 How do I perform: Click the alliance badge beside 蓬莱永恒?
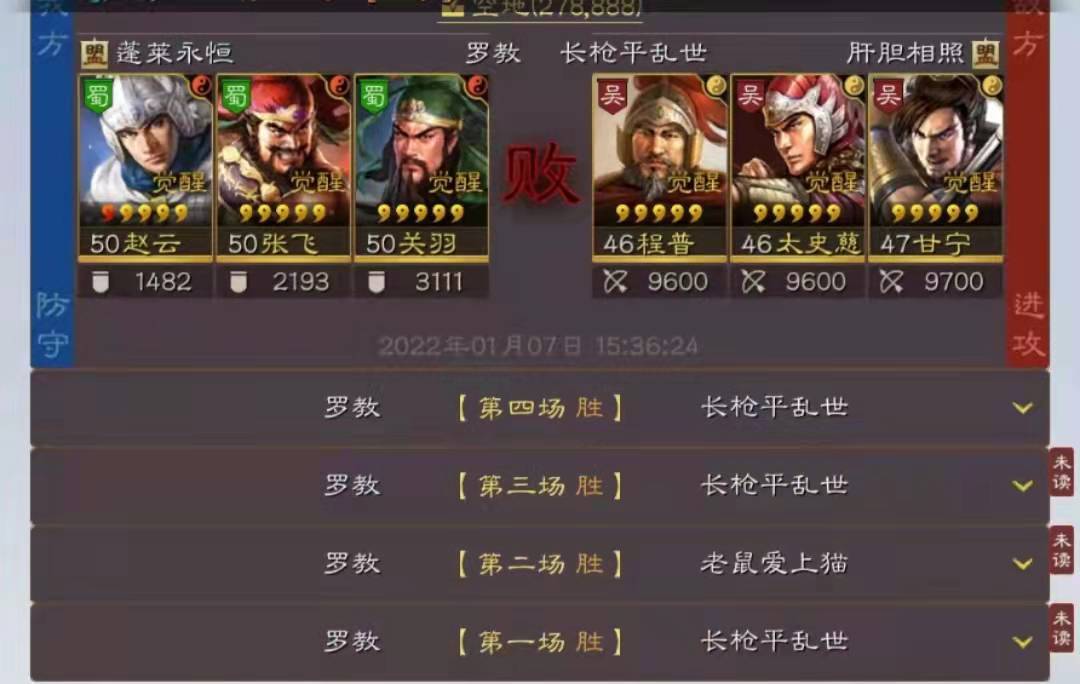(94, 54)
